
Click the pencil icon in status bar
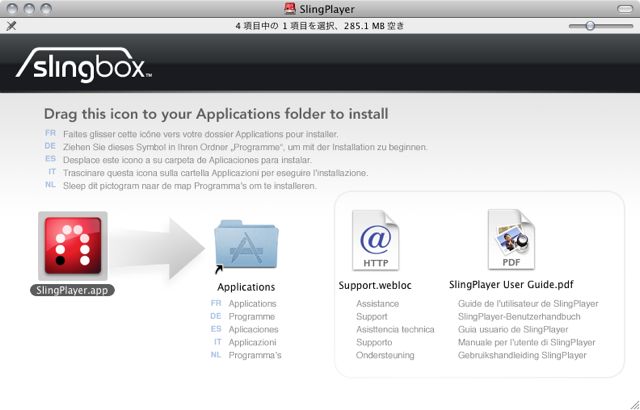click(11, 26)
